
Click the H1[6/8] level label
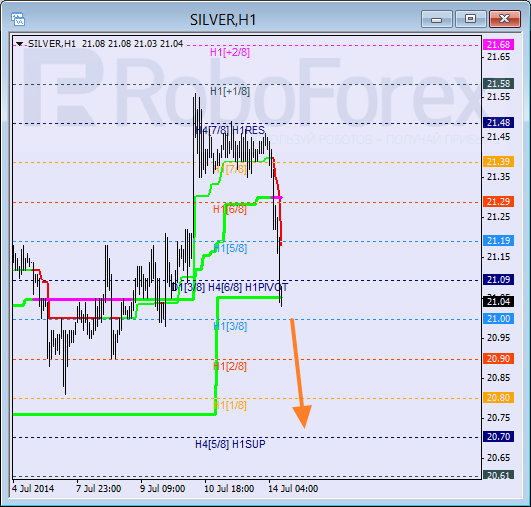click(x=230, y=209)
